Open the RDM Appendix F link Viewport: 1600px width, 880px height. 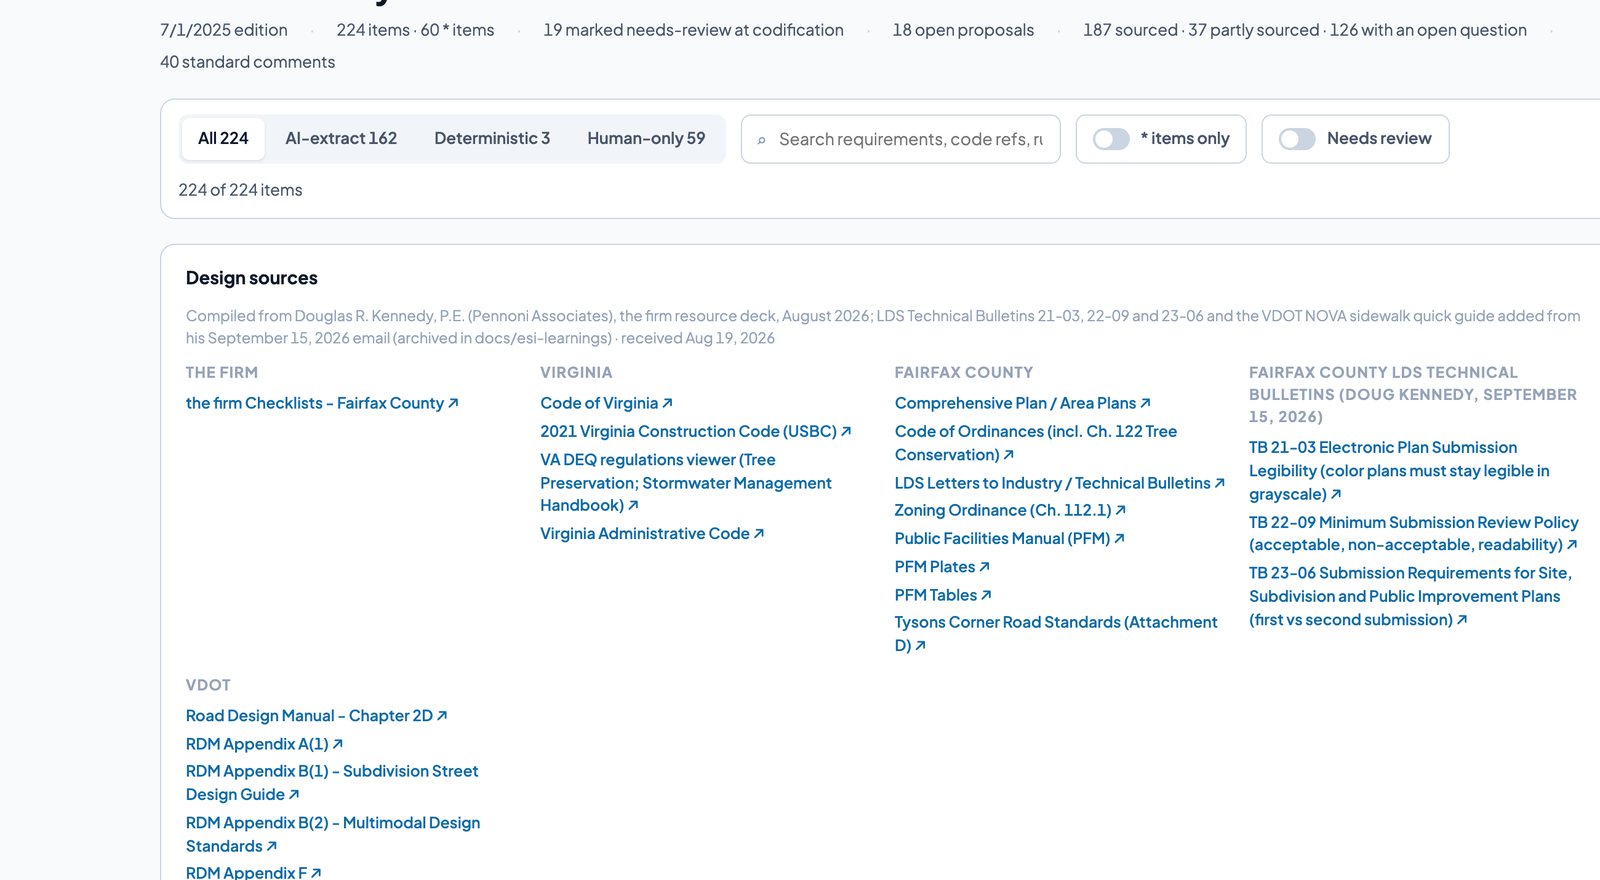click(253, 872)
